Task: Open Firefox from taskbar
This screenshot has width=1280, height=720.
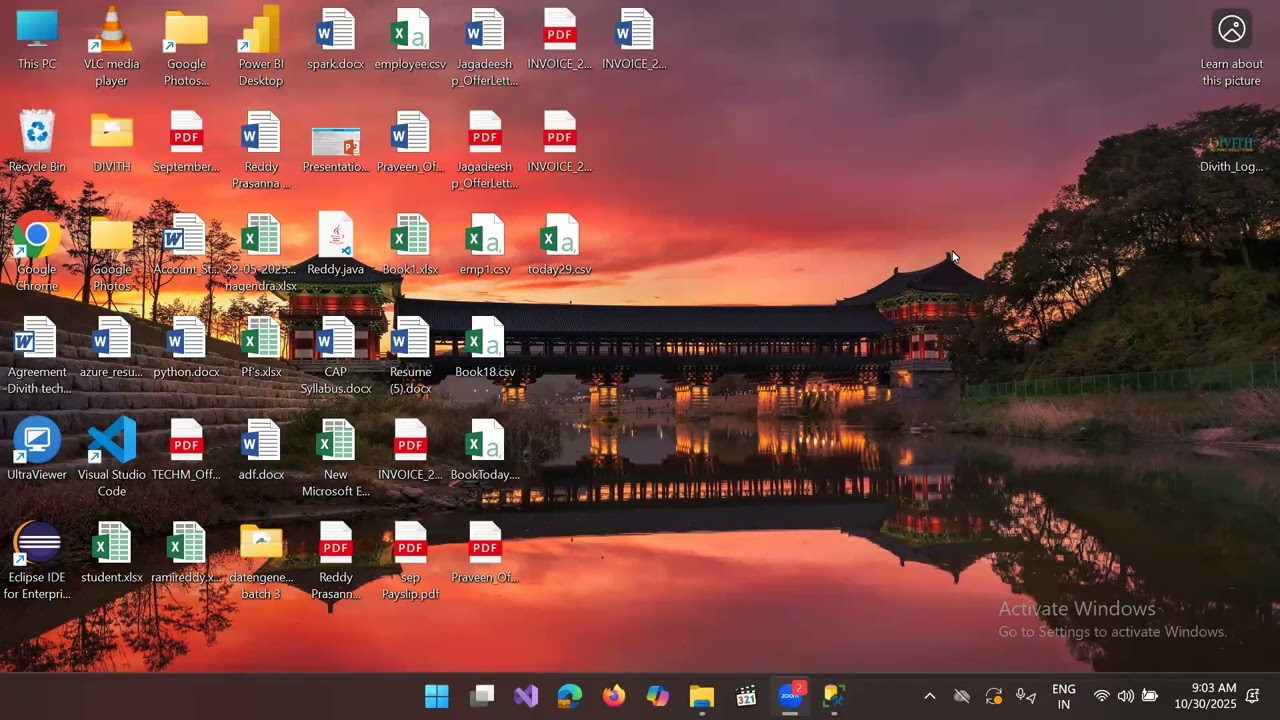Action: [614, 697]
